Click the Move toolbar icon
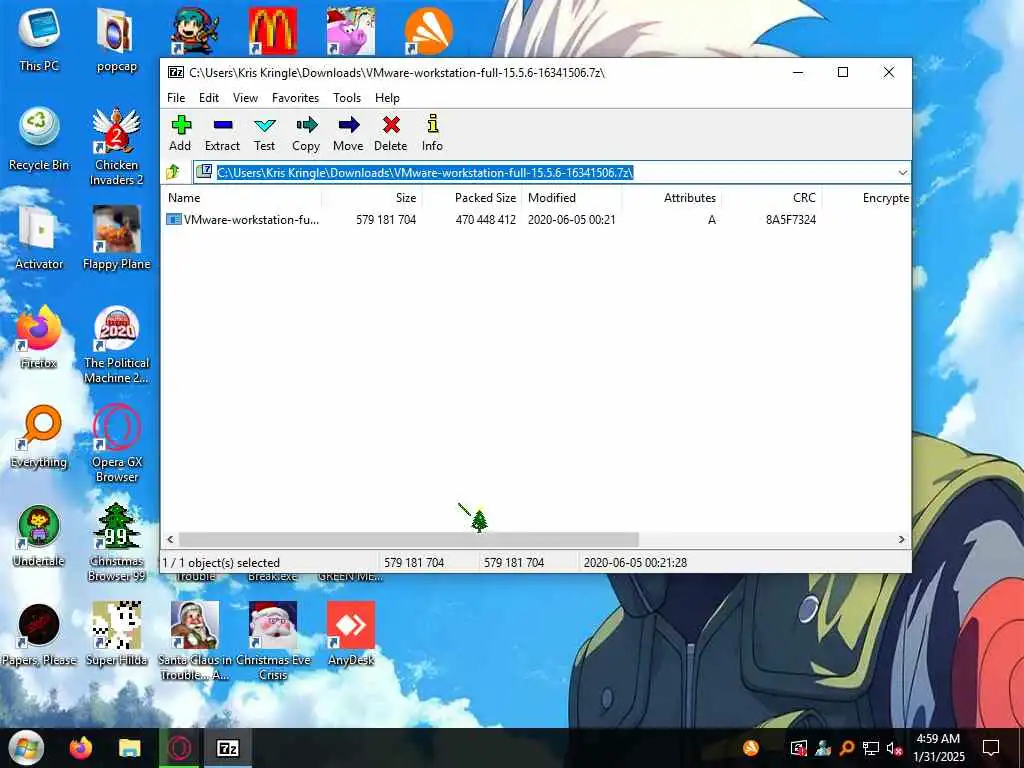 point(348,133)
